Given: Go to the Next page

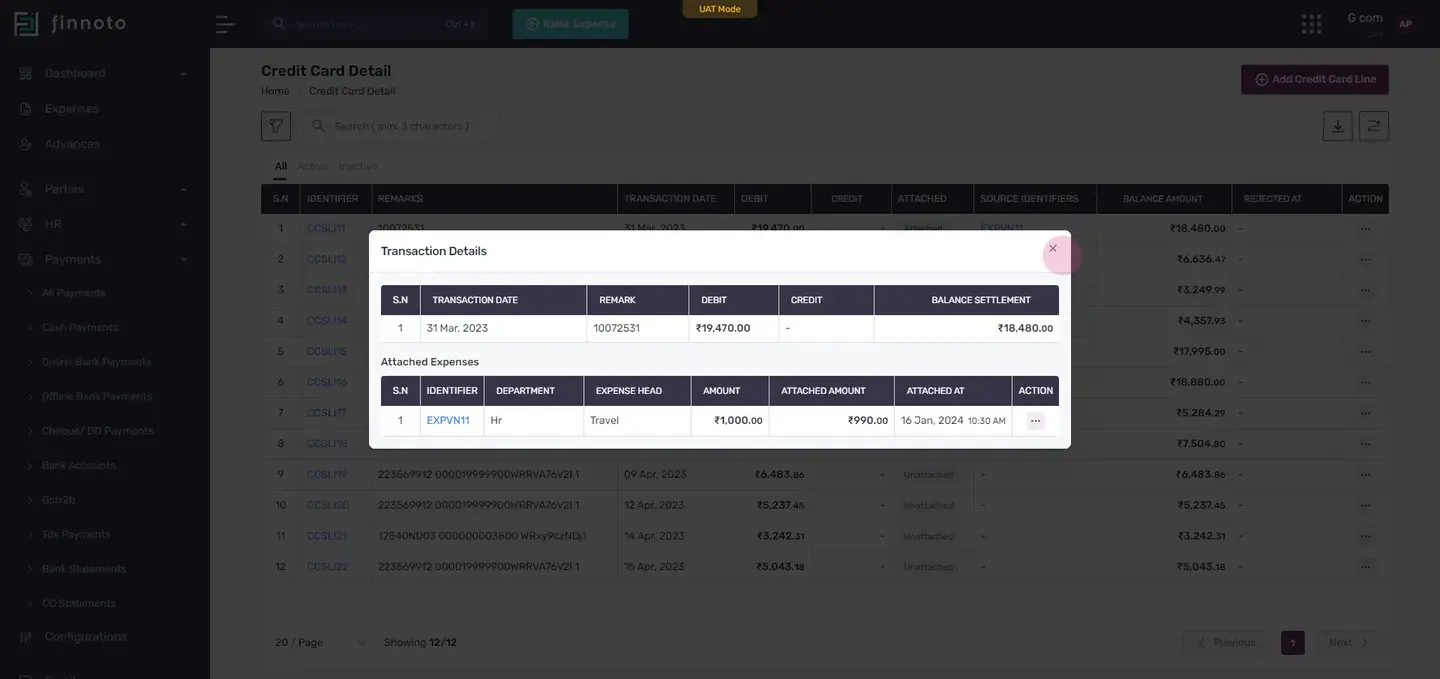Looking at the screenshot, I should pos(1347,643).
